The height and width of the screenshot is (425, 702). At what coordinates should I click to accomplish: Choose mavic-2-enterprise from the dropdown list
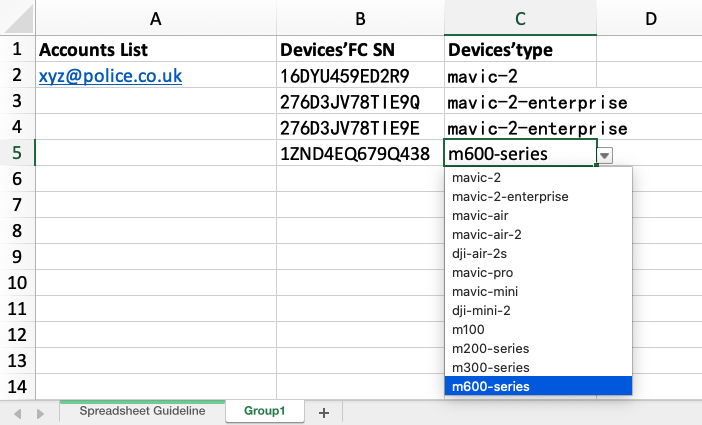538,197
